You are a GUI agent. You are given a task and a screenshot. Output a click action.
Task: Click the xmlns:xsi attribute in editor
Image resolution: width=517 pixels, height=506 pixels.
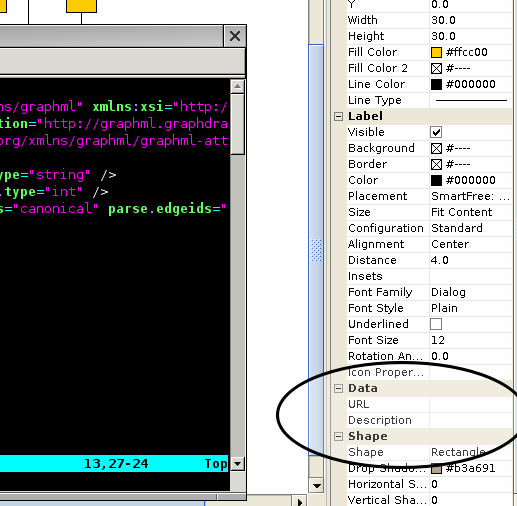click(128, 107)
